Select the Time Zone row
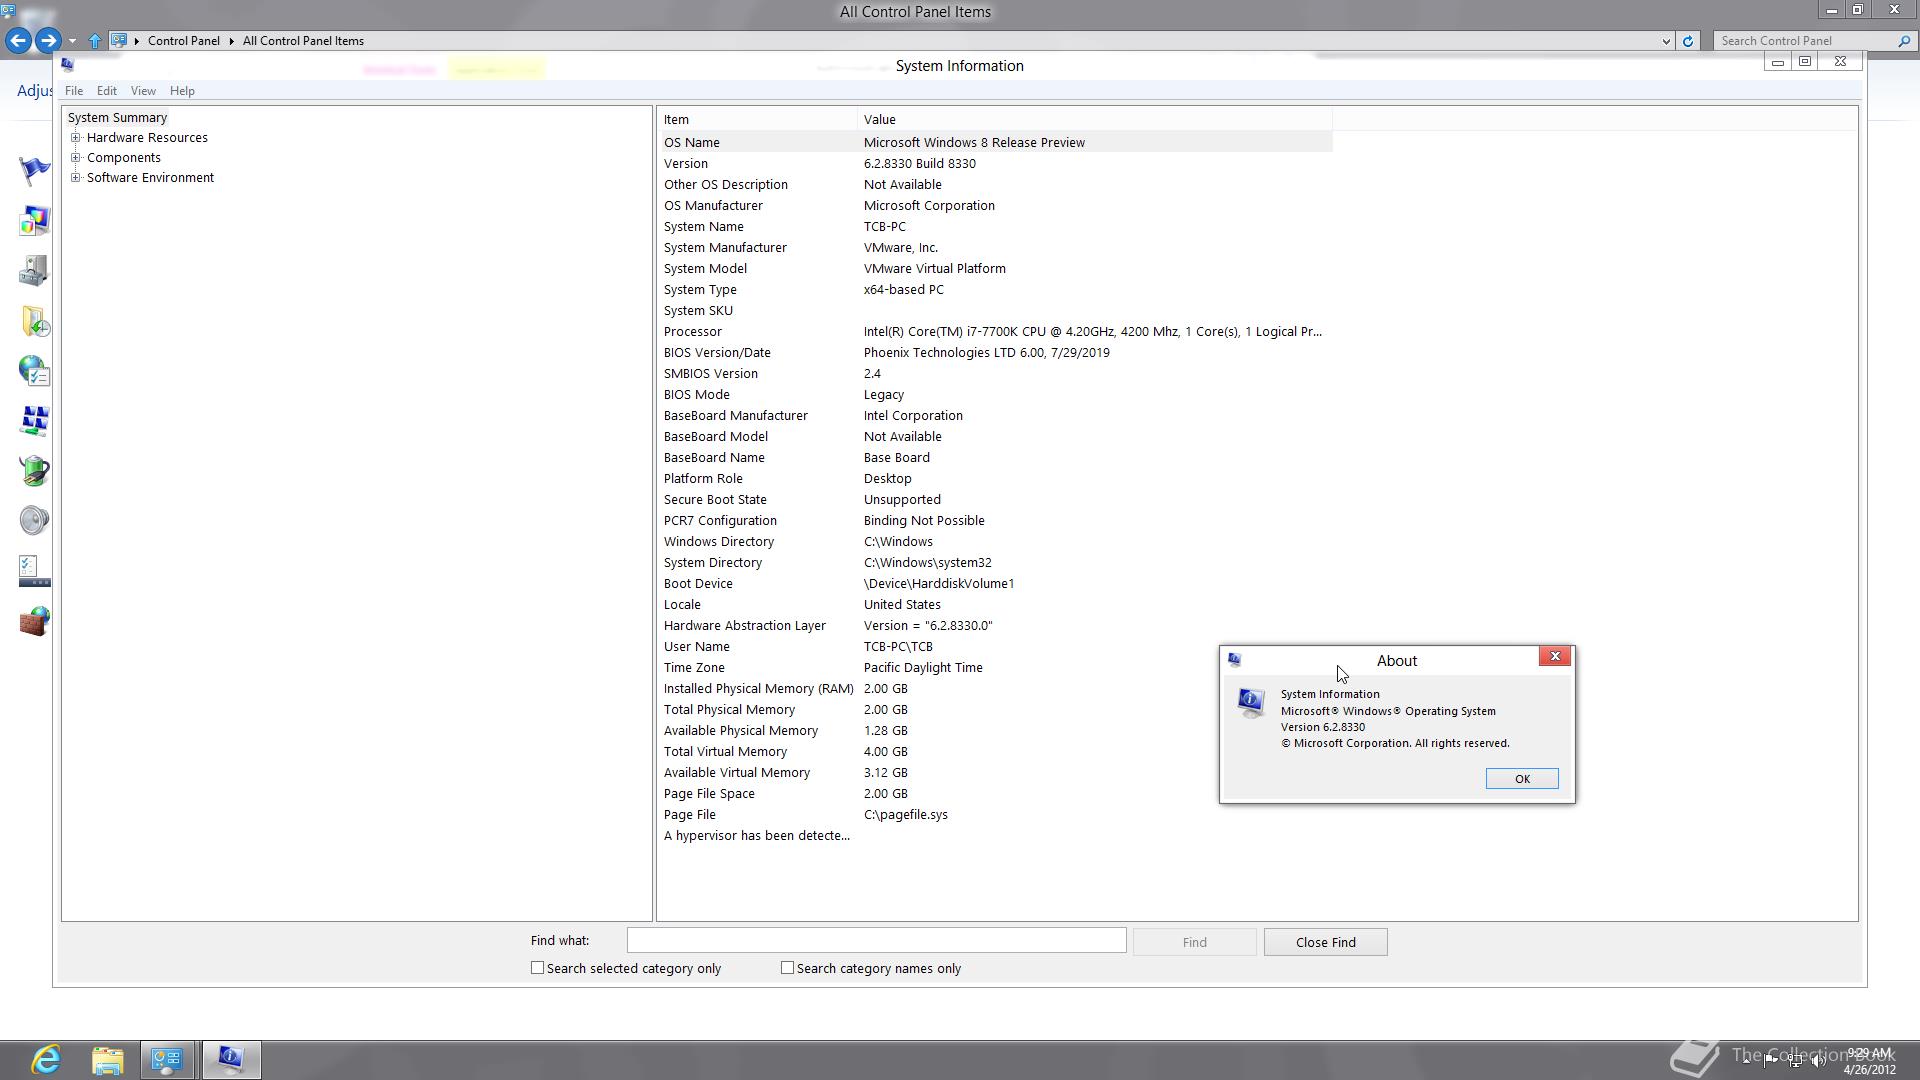Screen dimensions: 1920x1080 [x=995, y=667]
